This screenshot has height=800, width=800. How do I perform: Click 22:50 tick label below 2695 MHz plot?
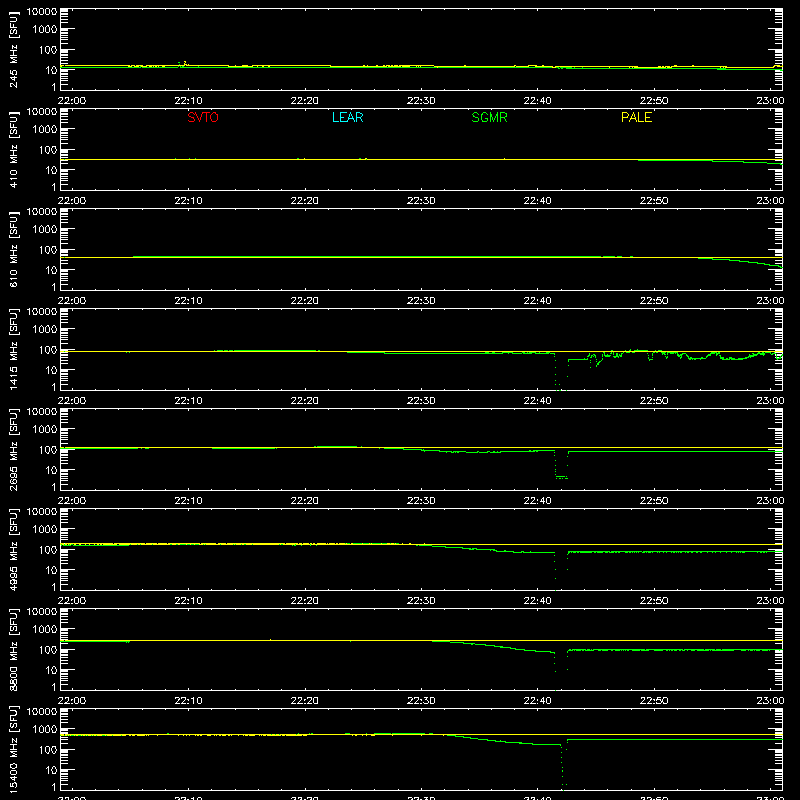point(654,501)
